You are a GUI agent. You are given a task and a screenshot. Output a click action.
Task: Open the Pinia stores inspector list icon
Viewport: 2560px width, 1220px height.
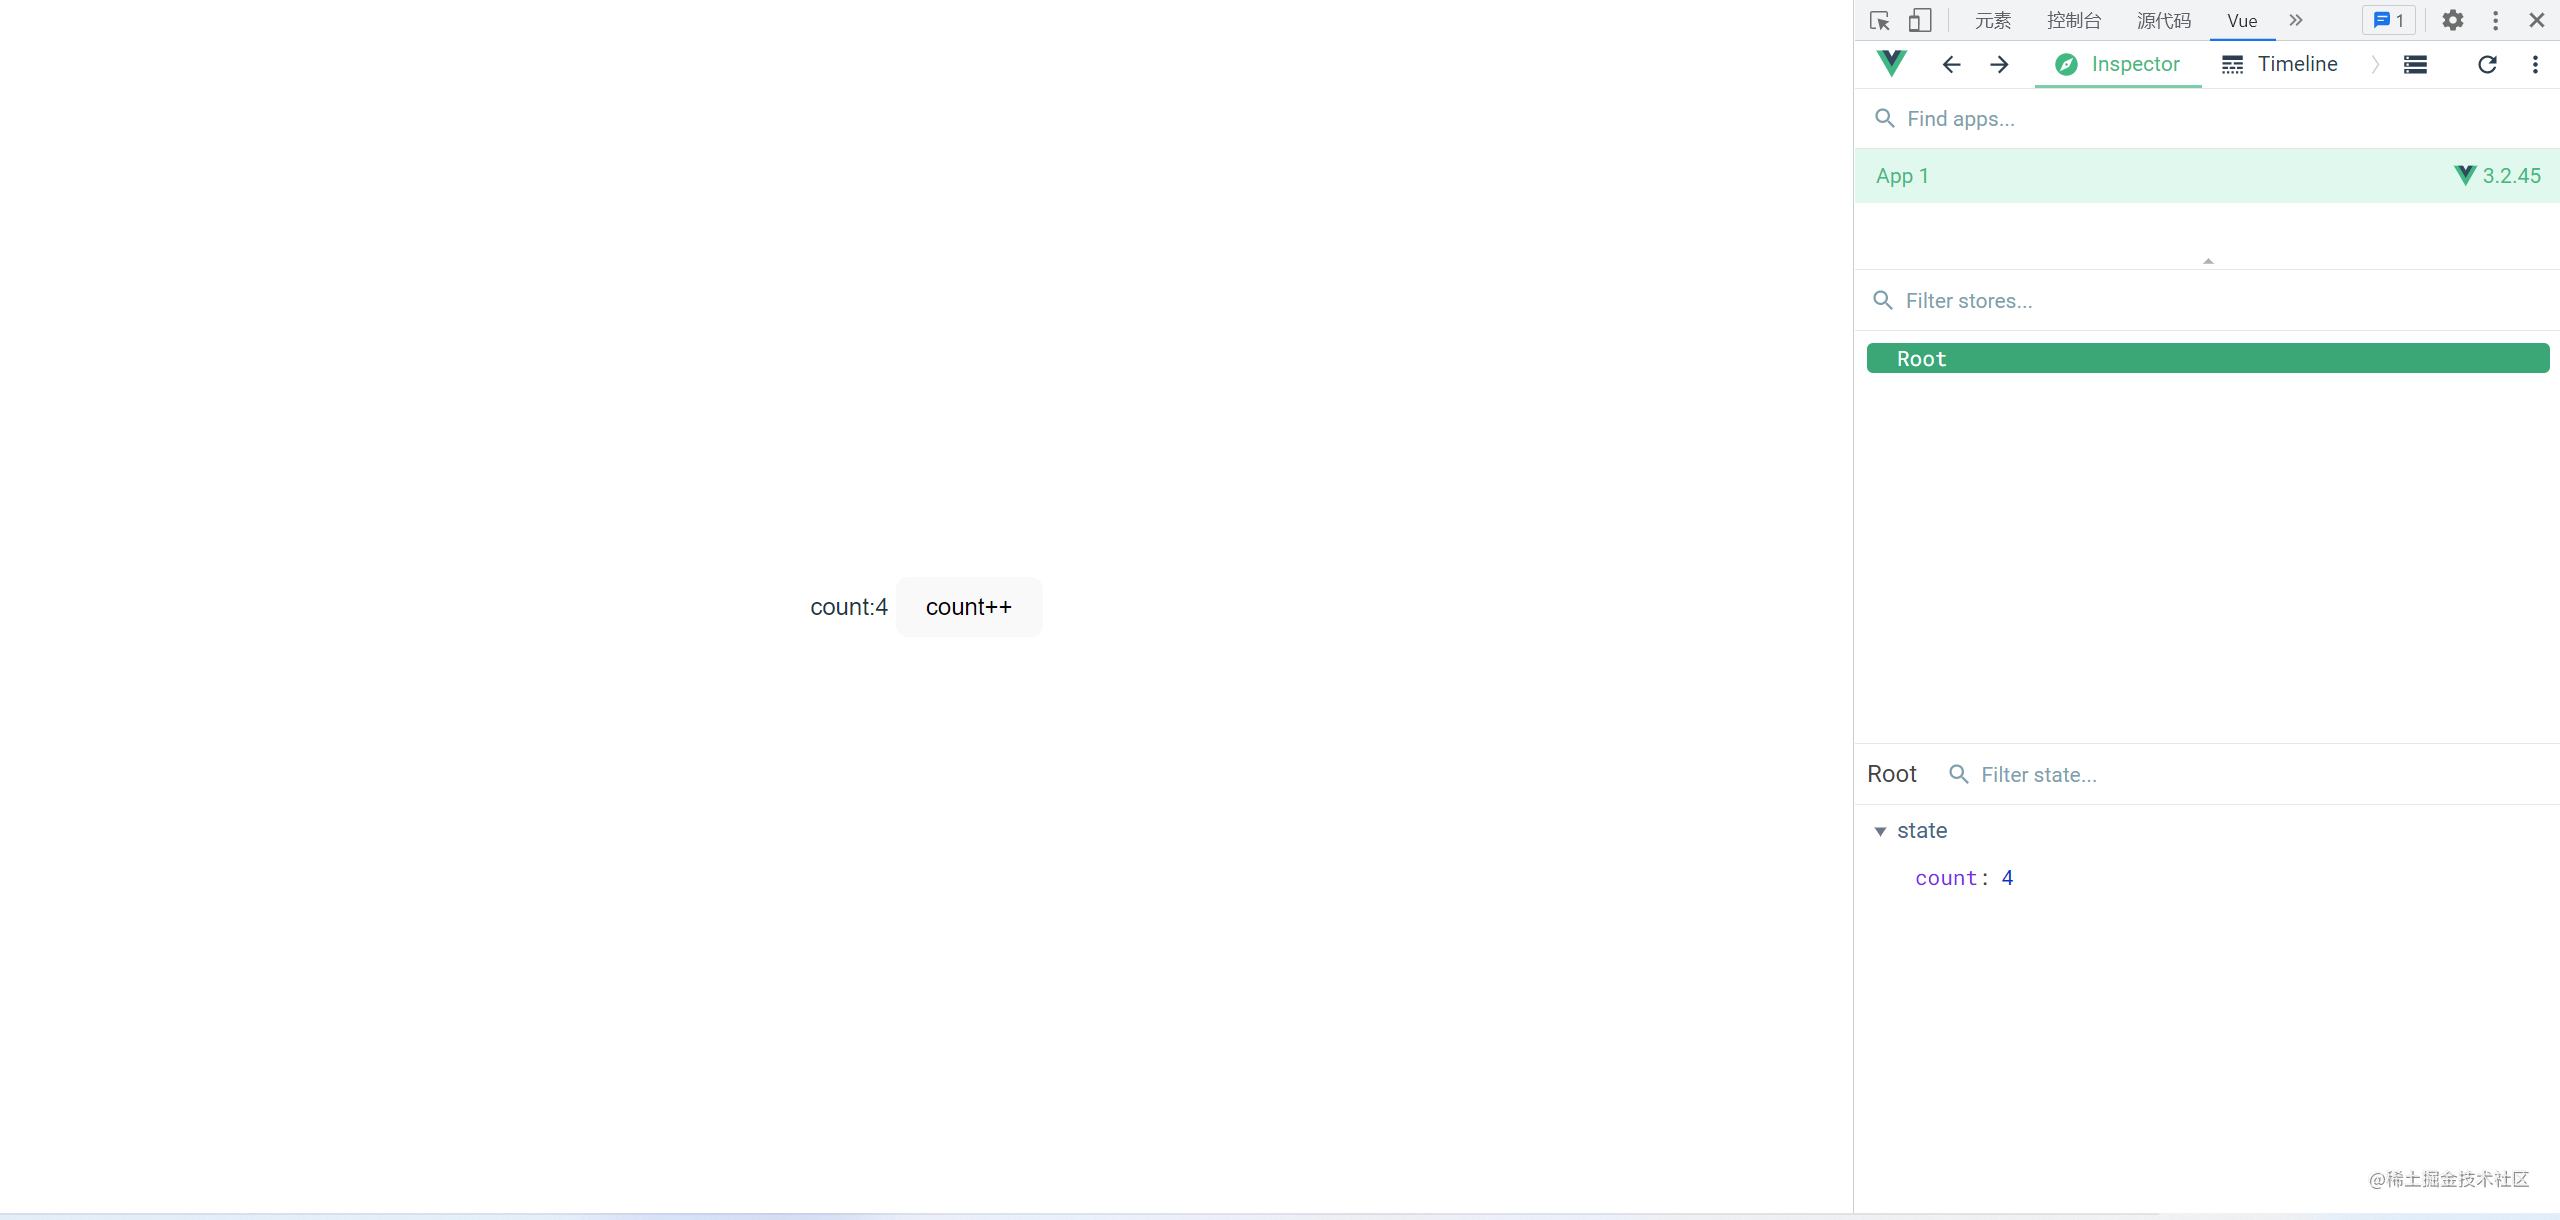click(2415, 65)
